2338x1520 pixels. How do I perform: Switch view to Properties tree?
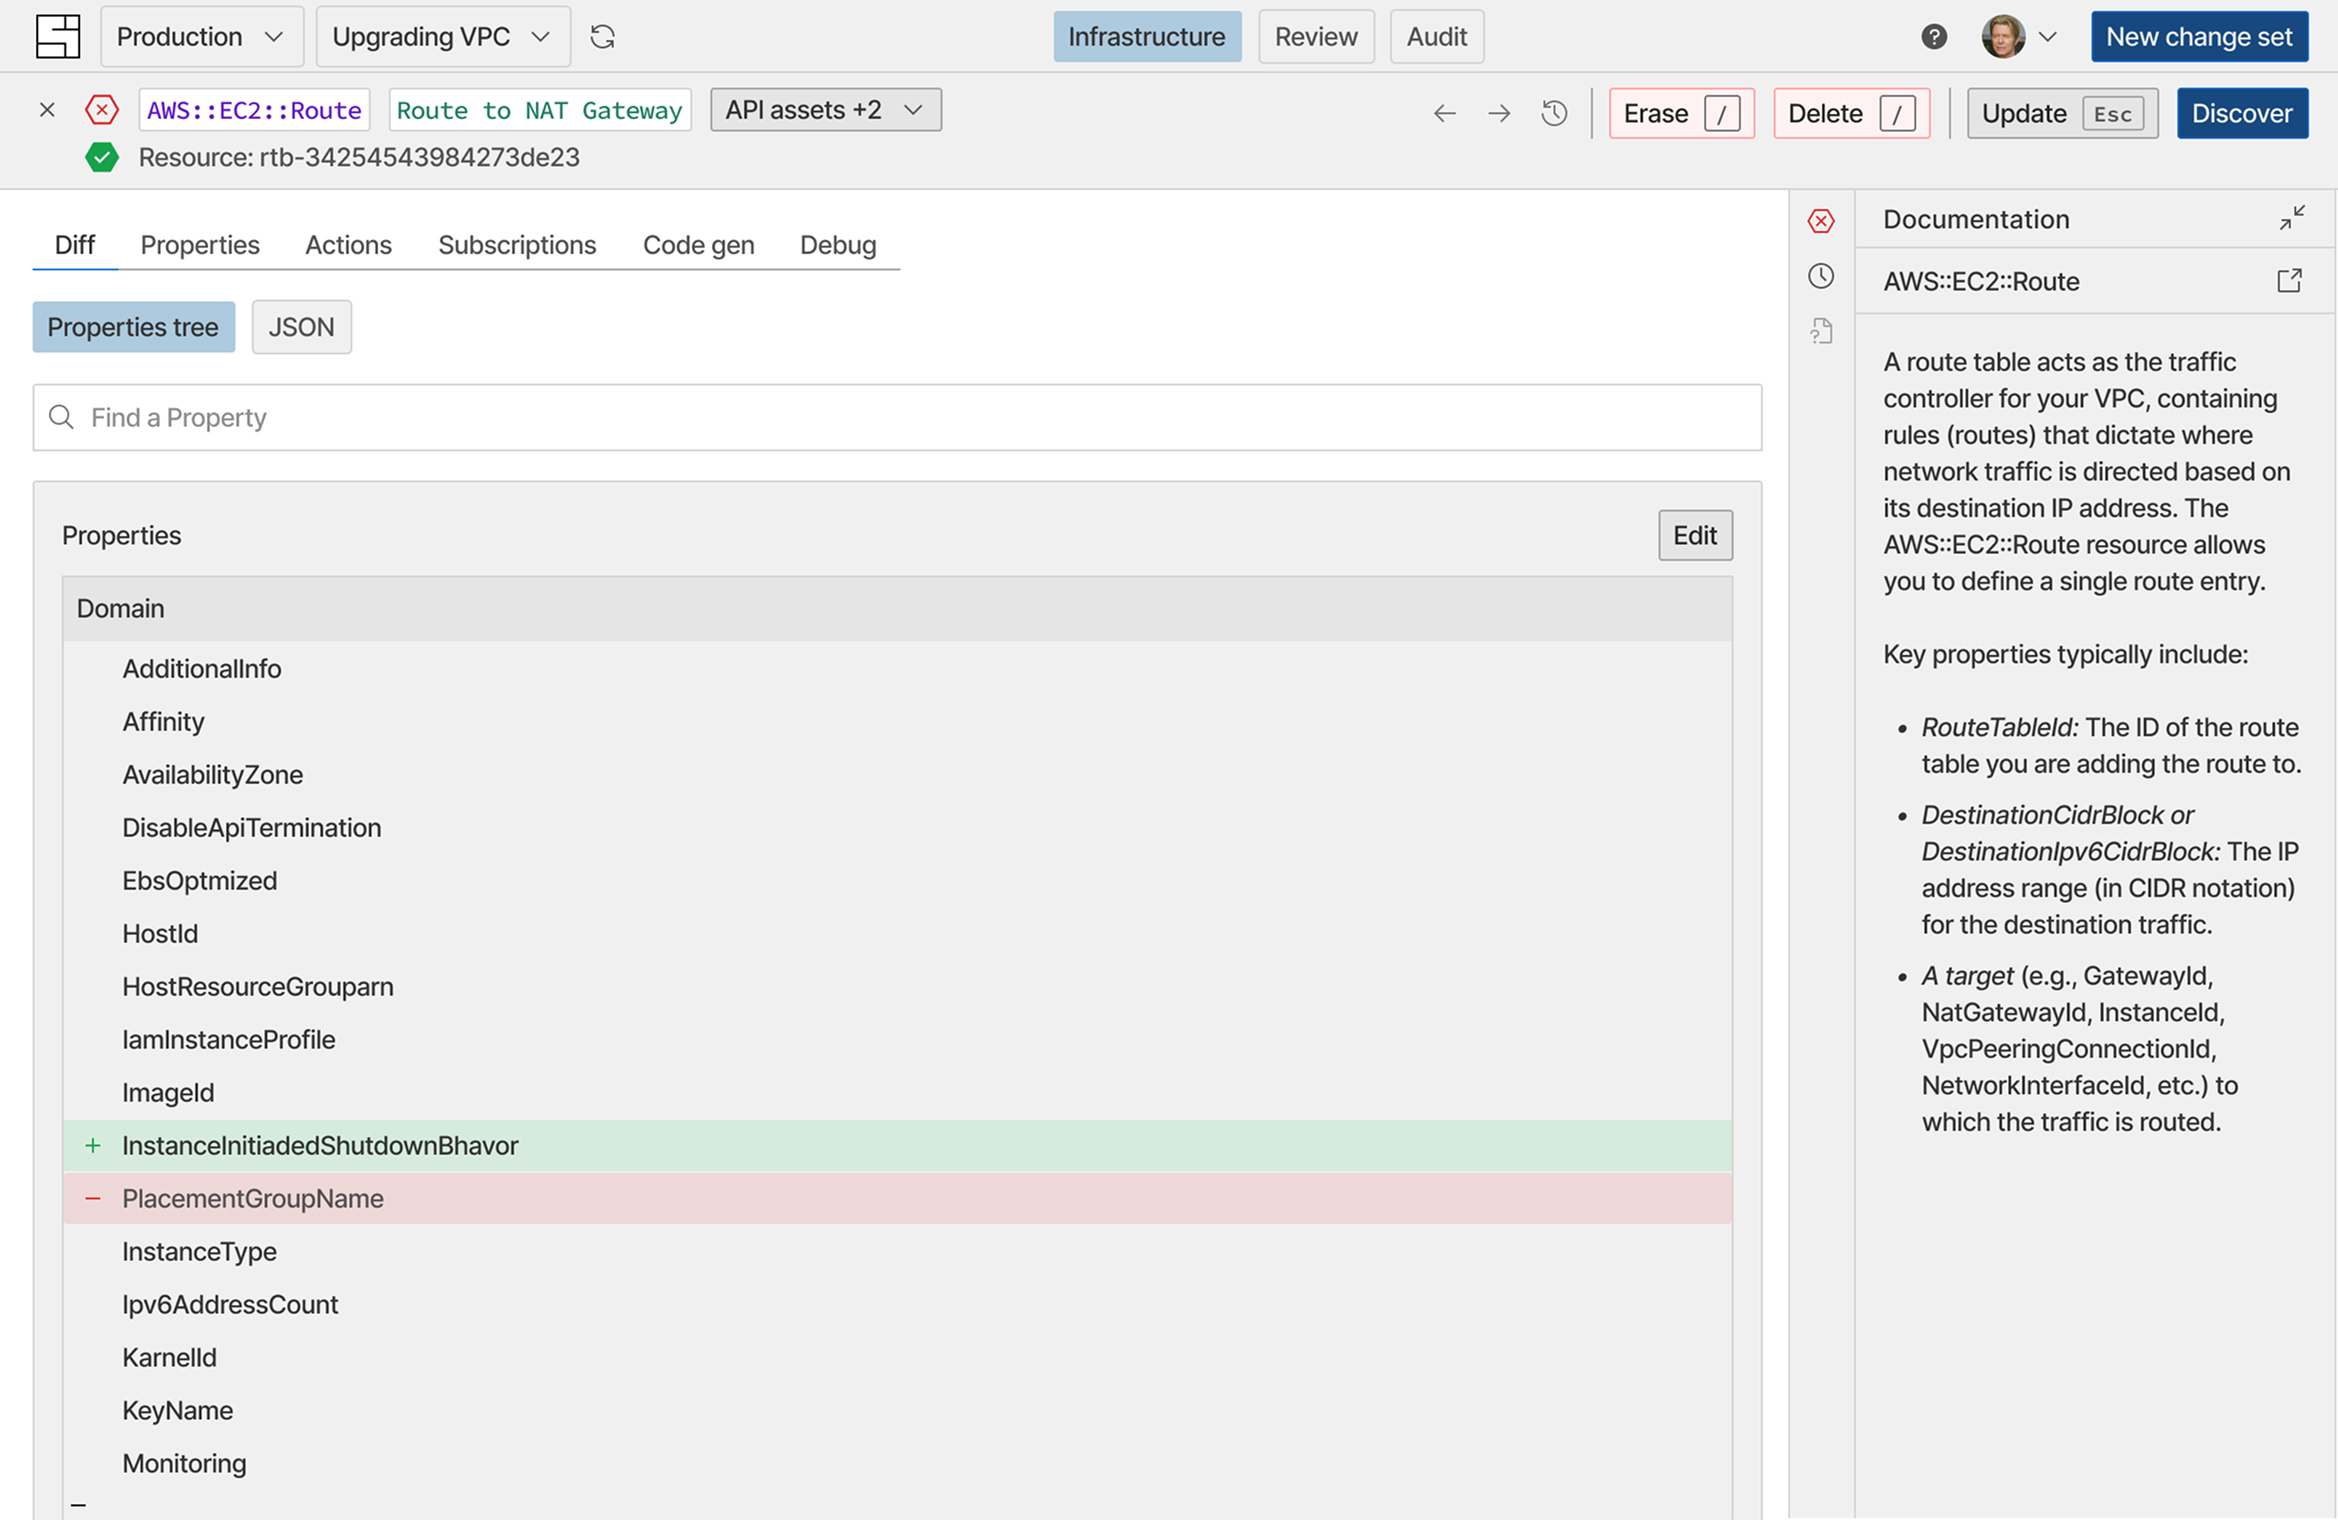point(133,327)
